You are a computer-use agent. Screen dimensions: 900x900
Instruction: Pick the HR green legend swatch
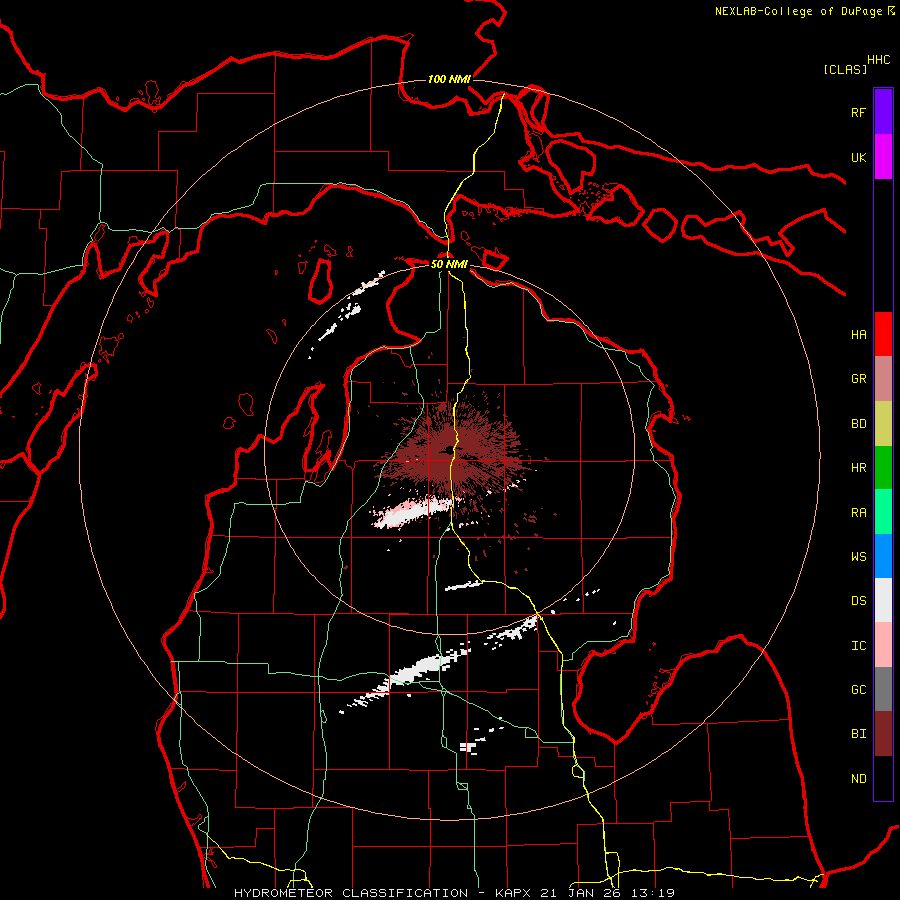coord(883,467)
